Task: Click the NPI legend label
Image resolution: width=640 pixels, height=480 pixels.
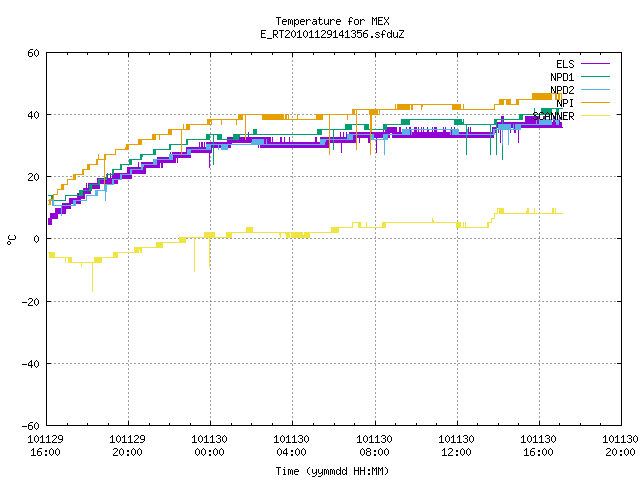Action: (565, 103)
